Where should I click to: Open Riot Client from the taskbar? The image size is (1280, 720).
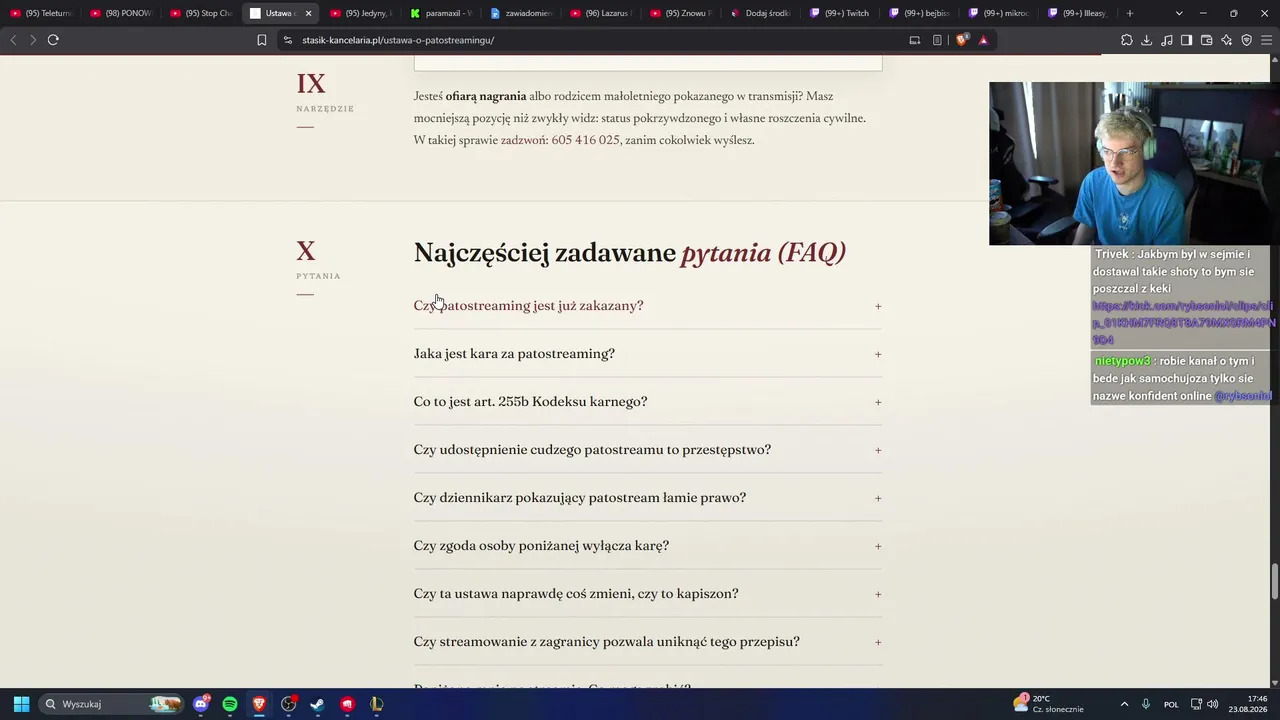347,704
